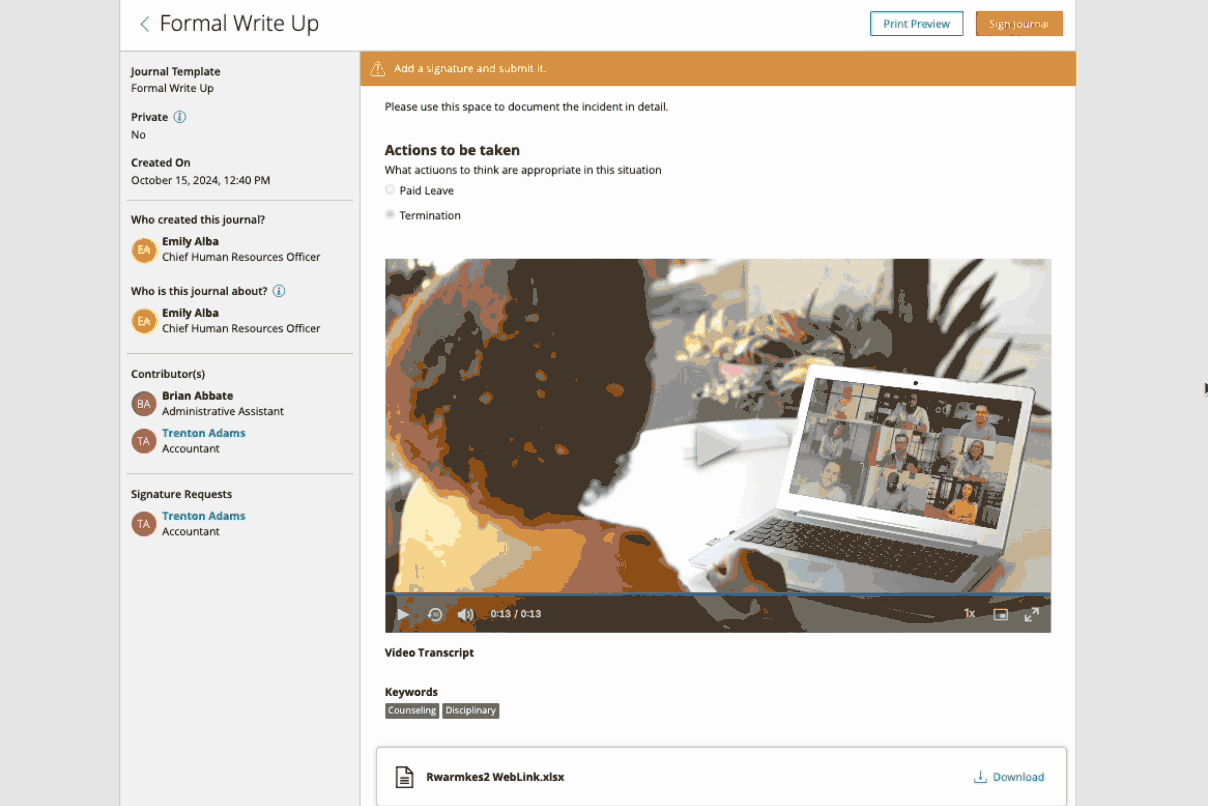Screen dimensions: 1208x806
Task: Click the Brian Abbate contributor name
Action: [x=197, y=396]
